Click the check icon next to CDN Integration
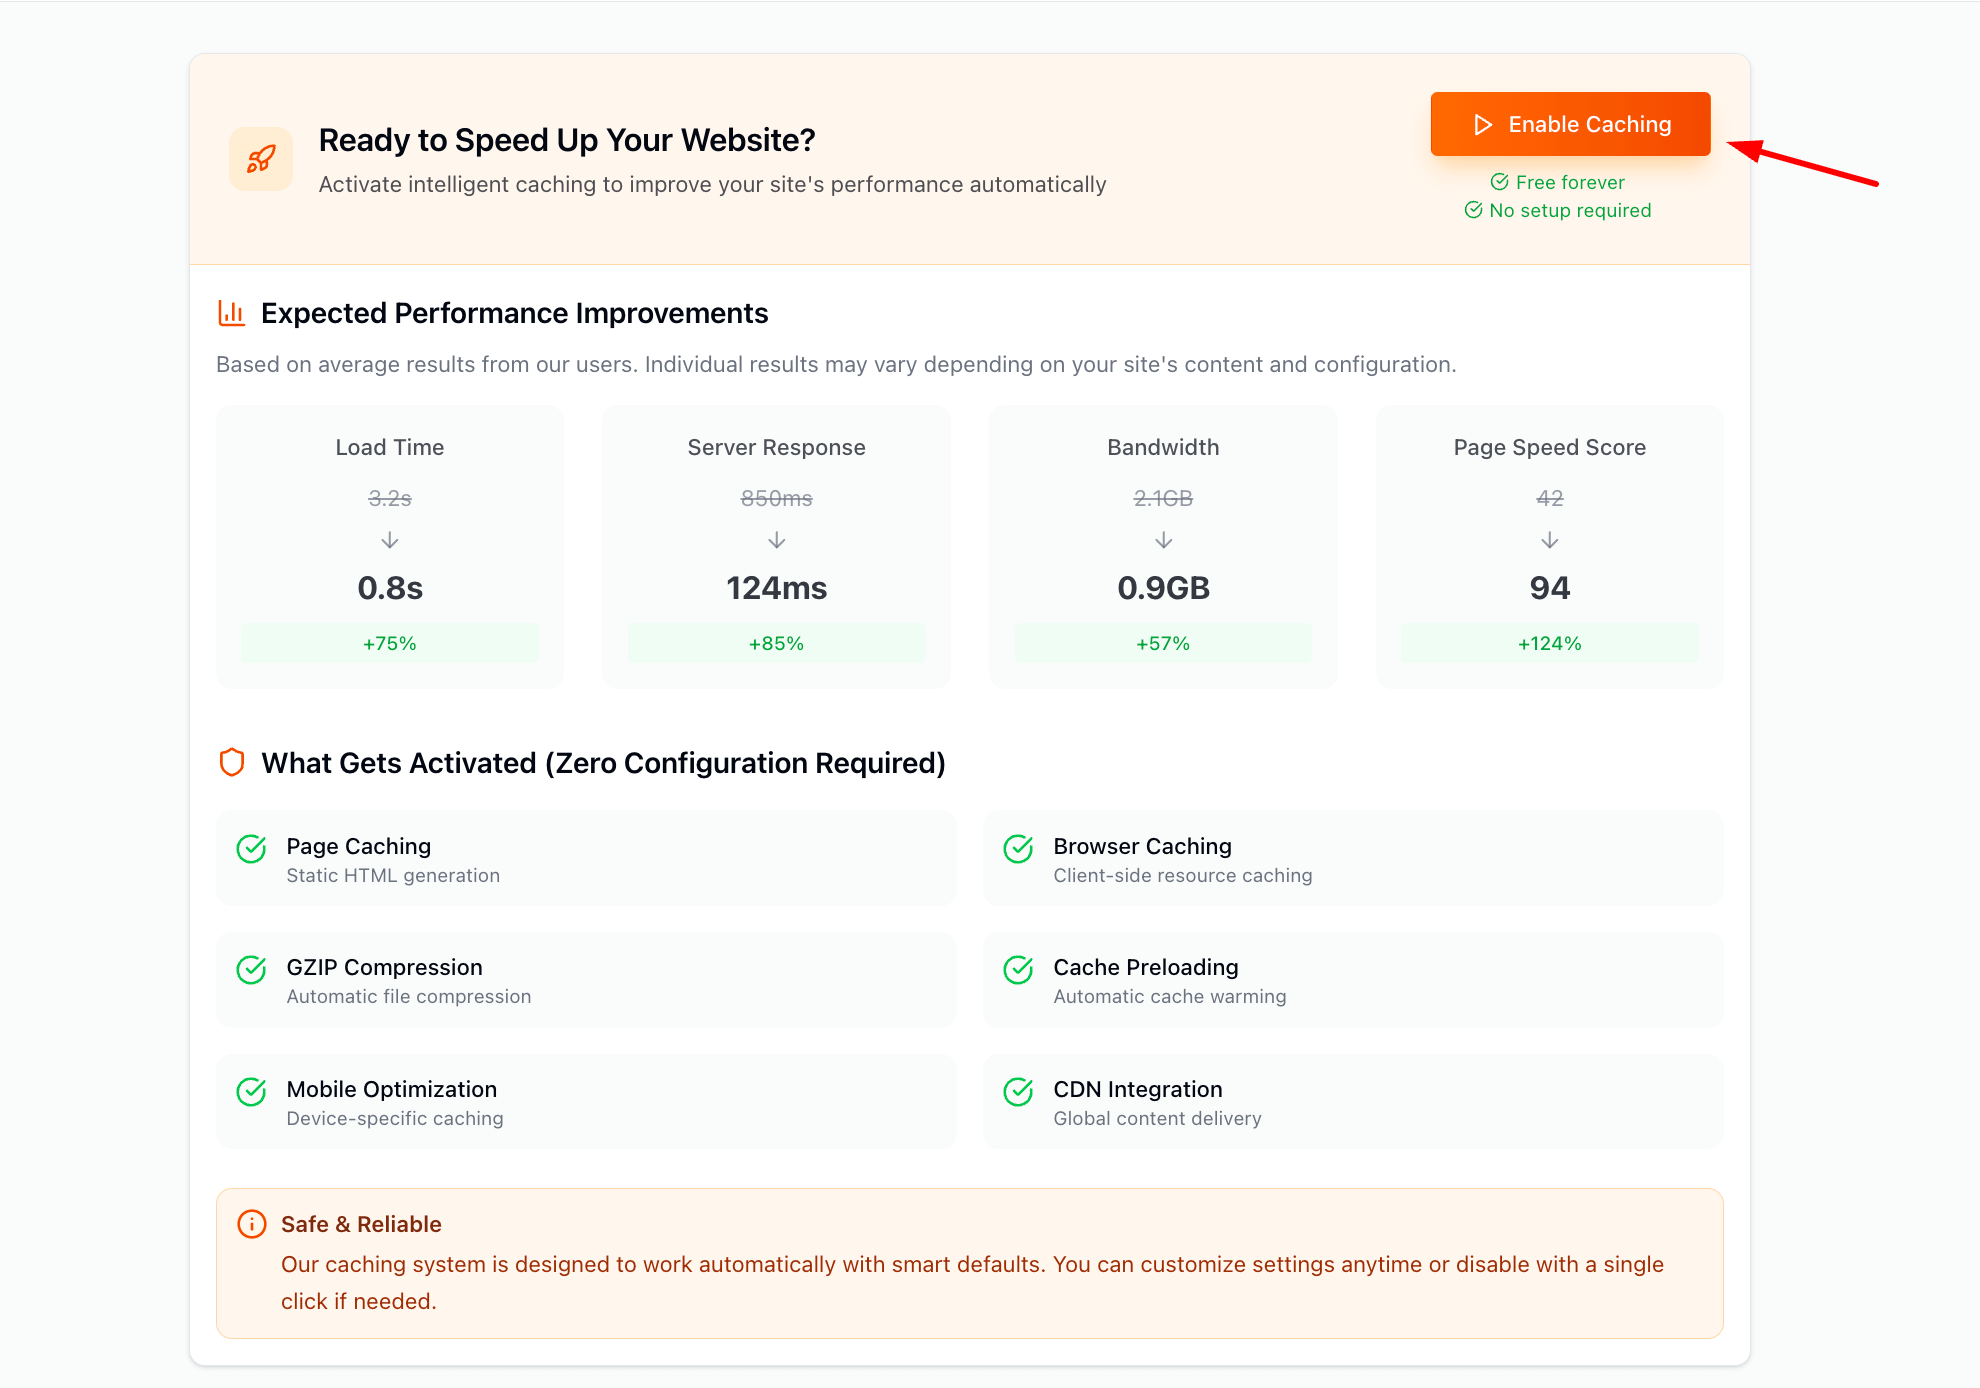 click(1019, 1092)
